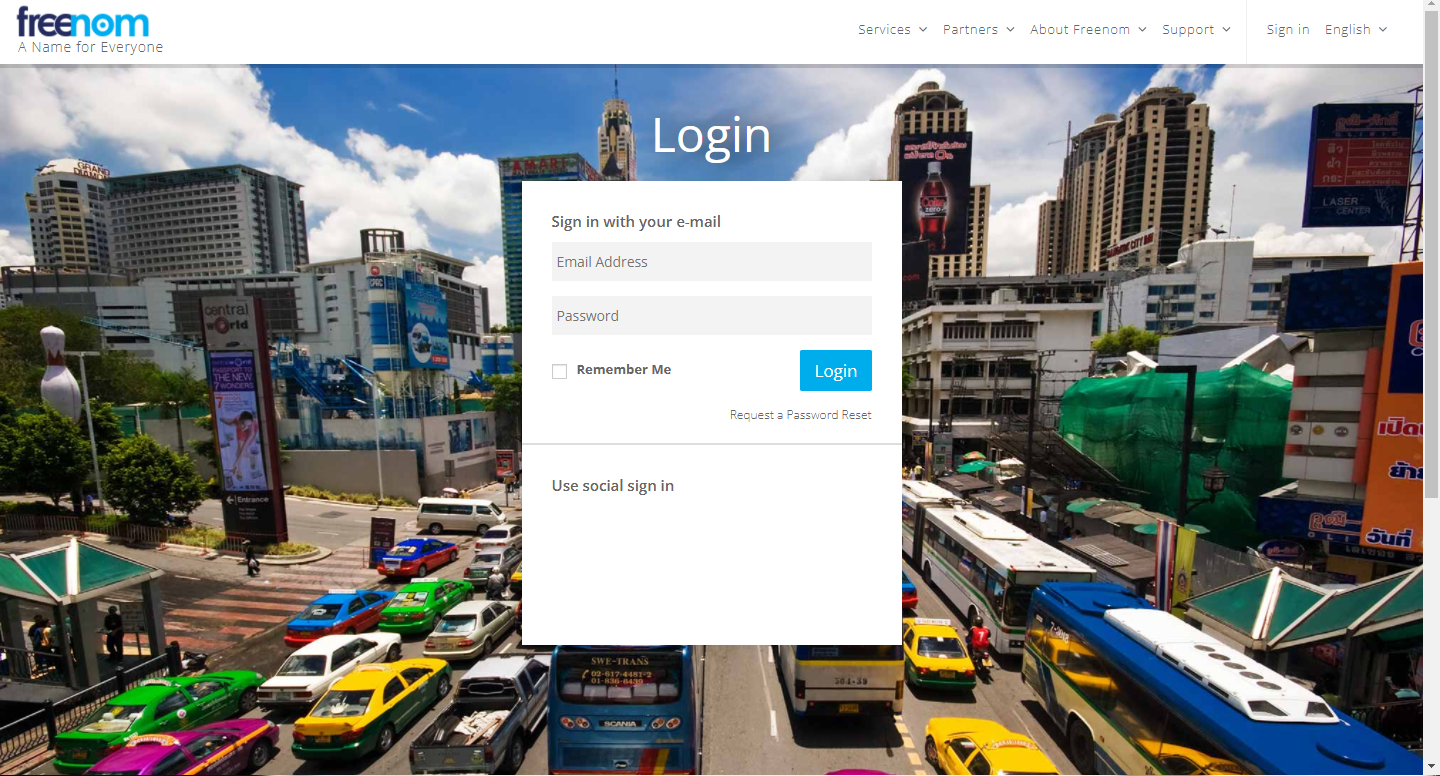Click the Remember Me label text

pyautogui.click(x=624, y=370)
